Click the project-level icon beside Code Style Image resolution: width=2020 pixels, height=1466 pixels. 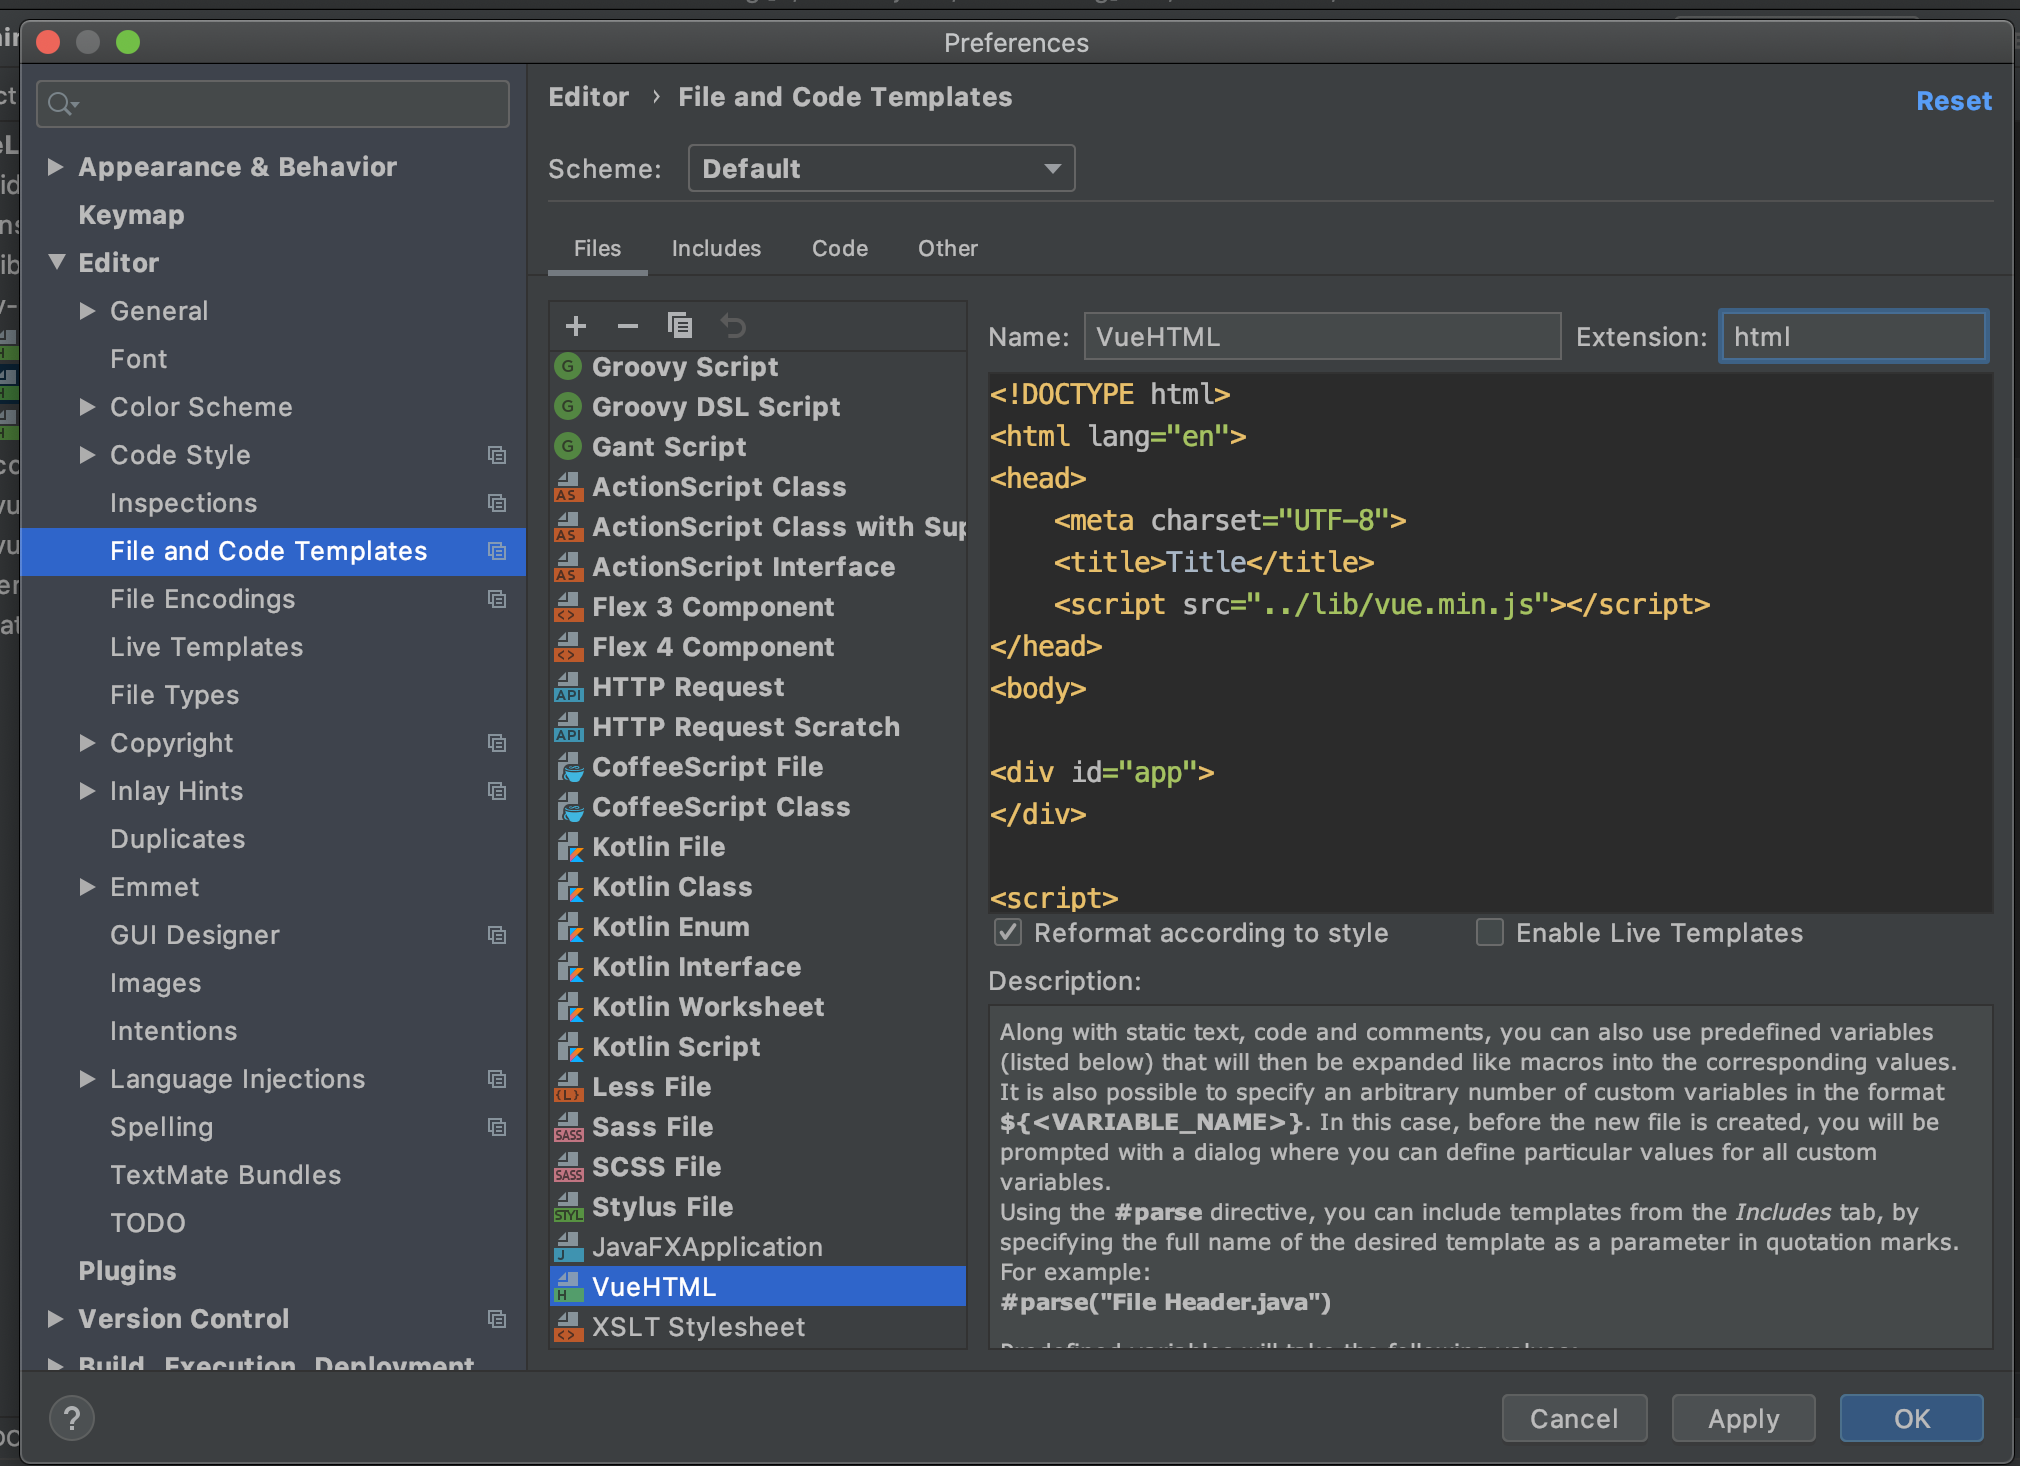click(x=497, y=455)
